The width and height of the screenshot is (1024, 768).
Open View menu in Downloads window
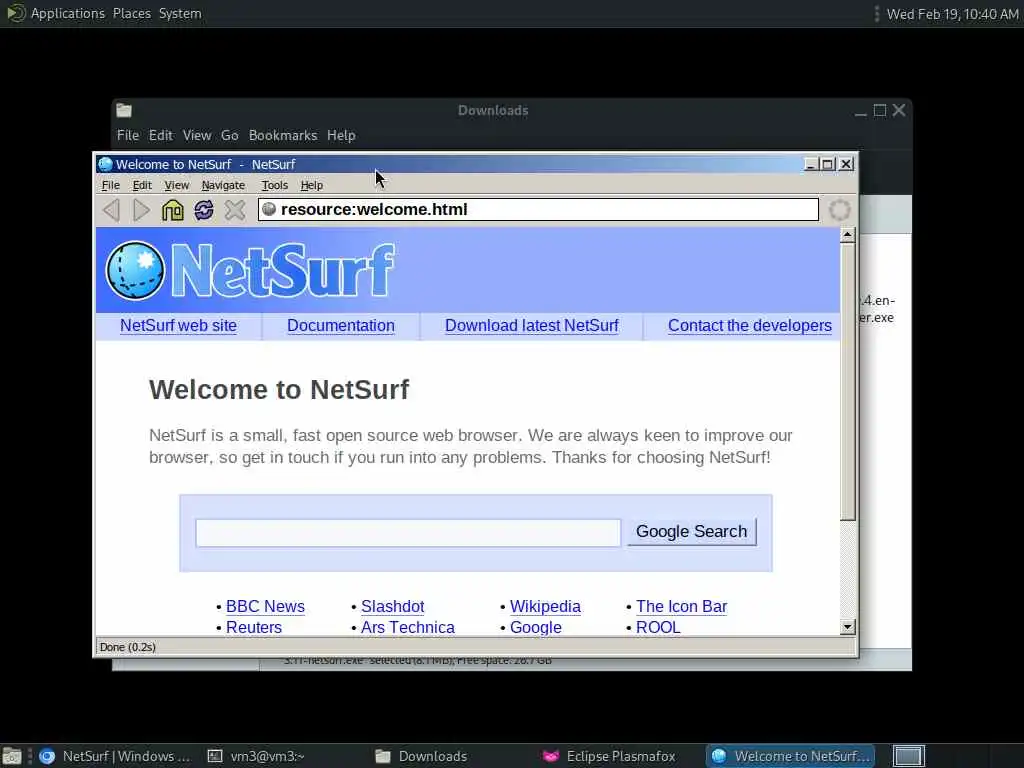[197, 135]
